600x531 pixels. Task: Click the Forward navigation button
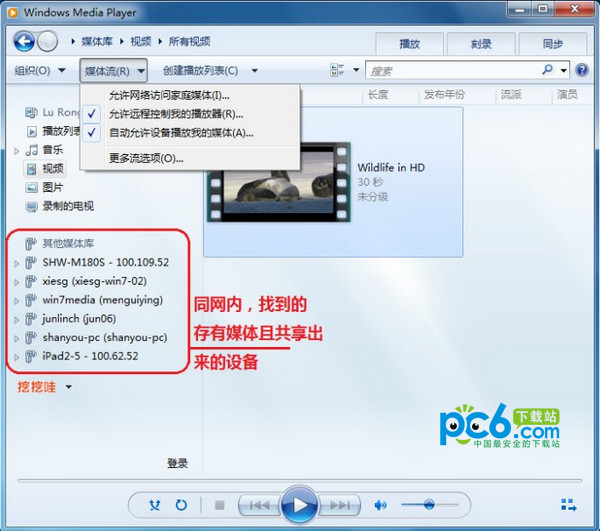point(48,41)
